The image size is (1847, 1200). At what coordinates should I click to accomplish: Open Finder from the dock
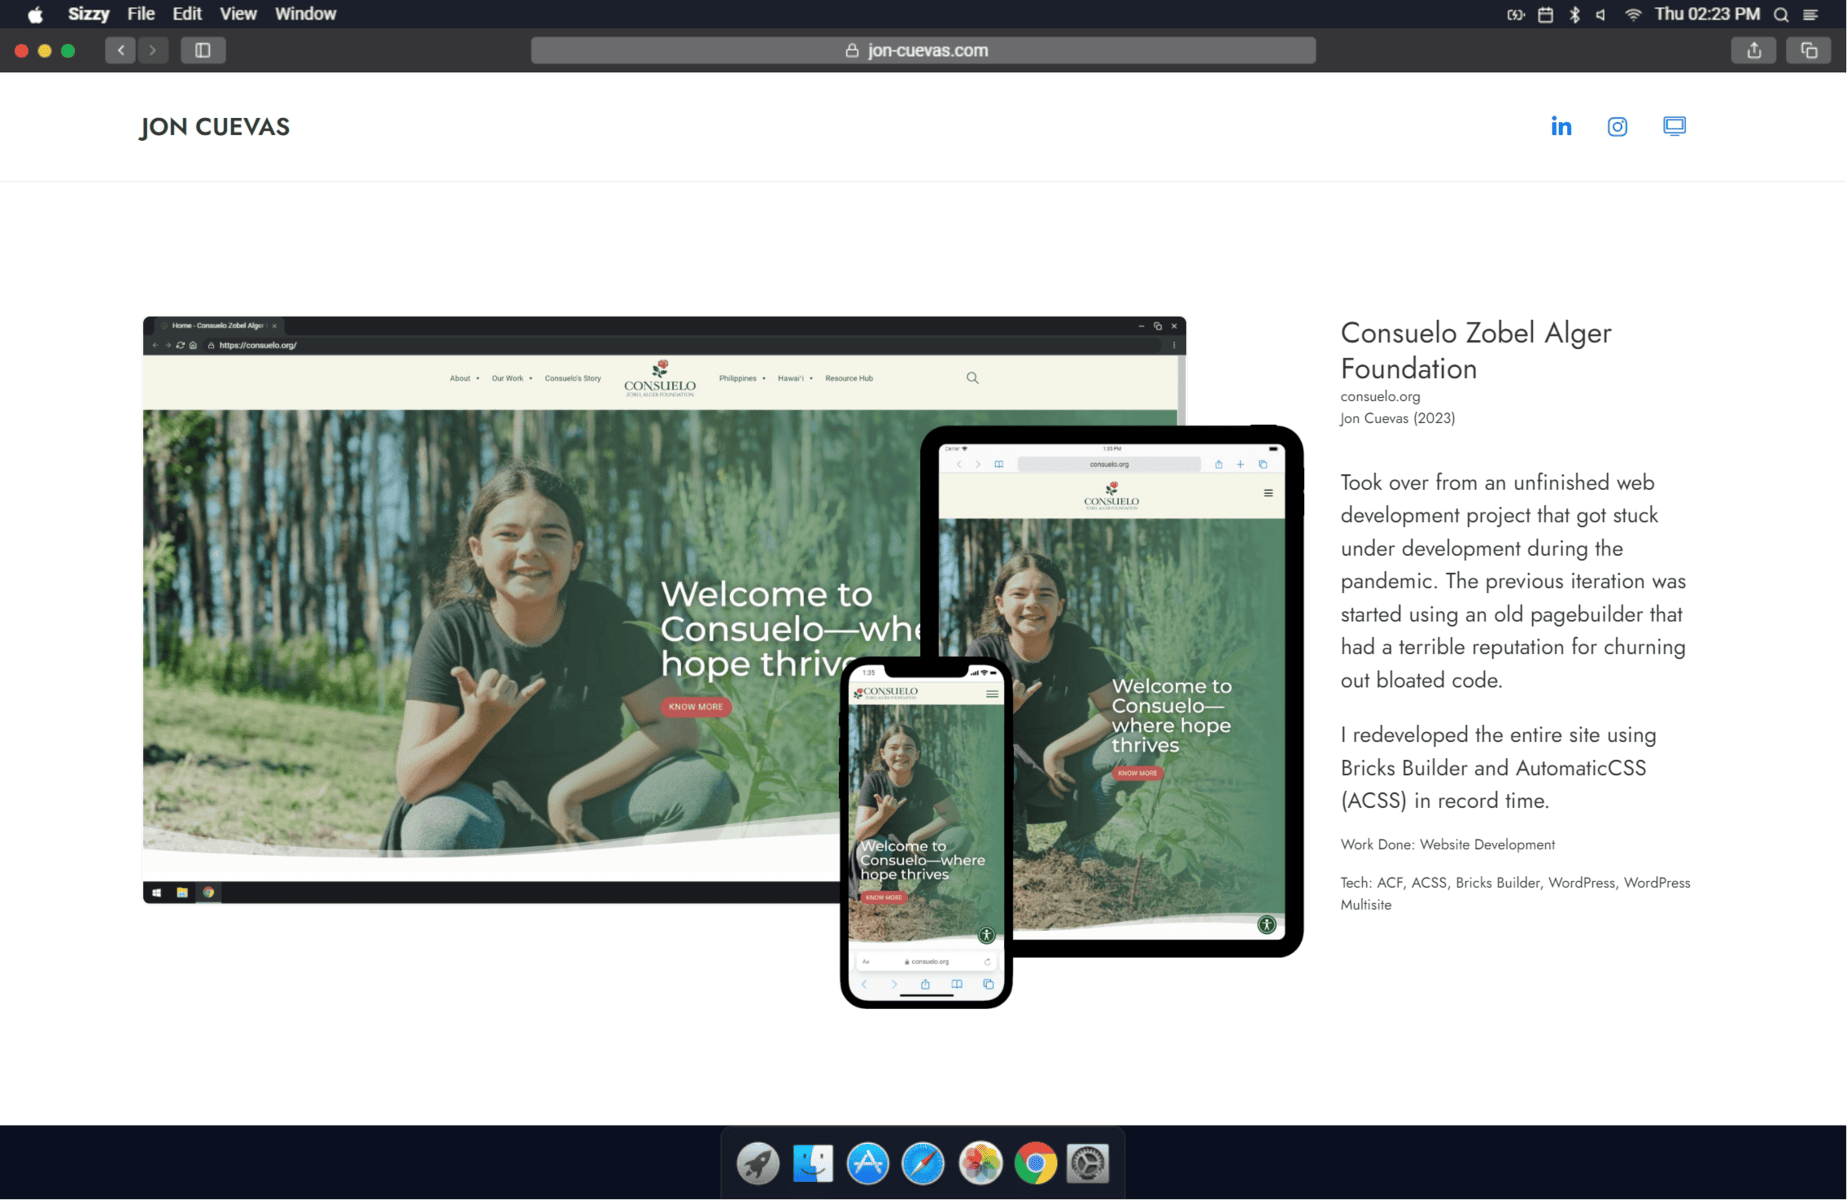813,1163
